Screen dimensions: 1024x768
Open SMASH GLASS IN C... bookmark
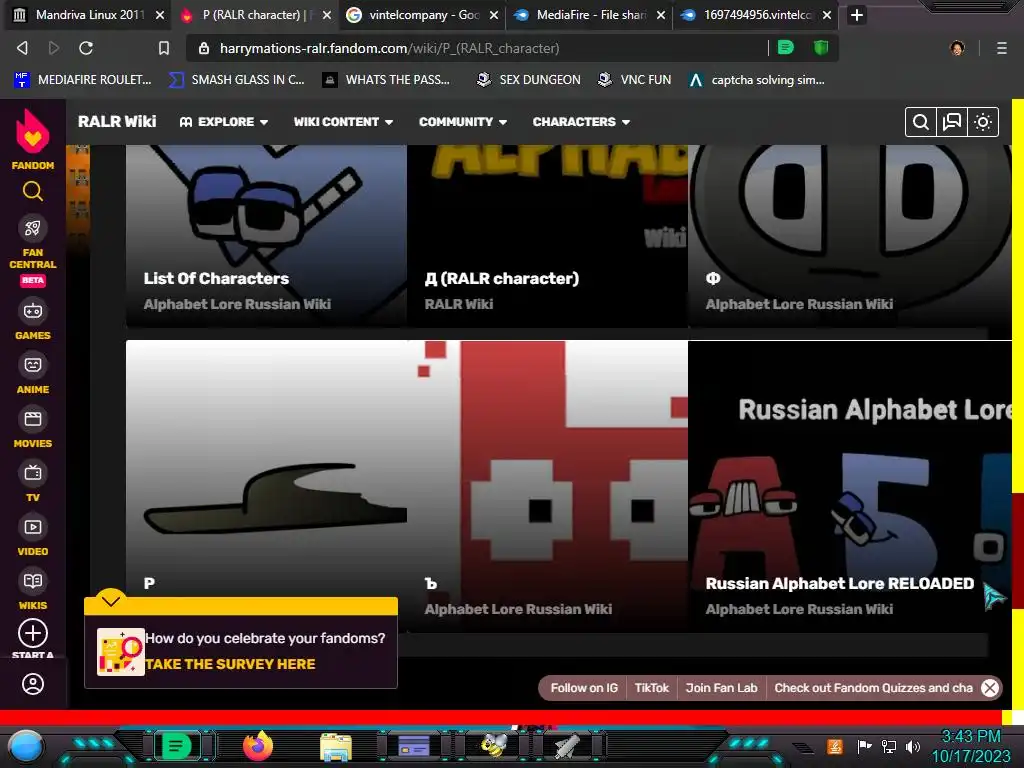coord(236,80)
